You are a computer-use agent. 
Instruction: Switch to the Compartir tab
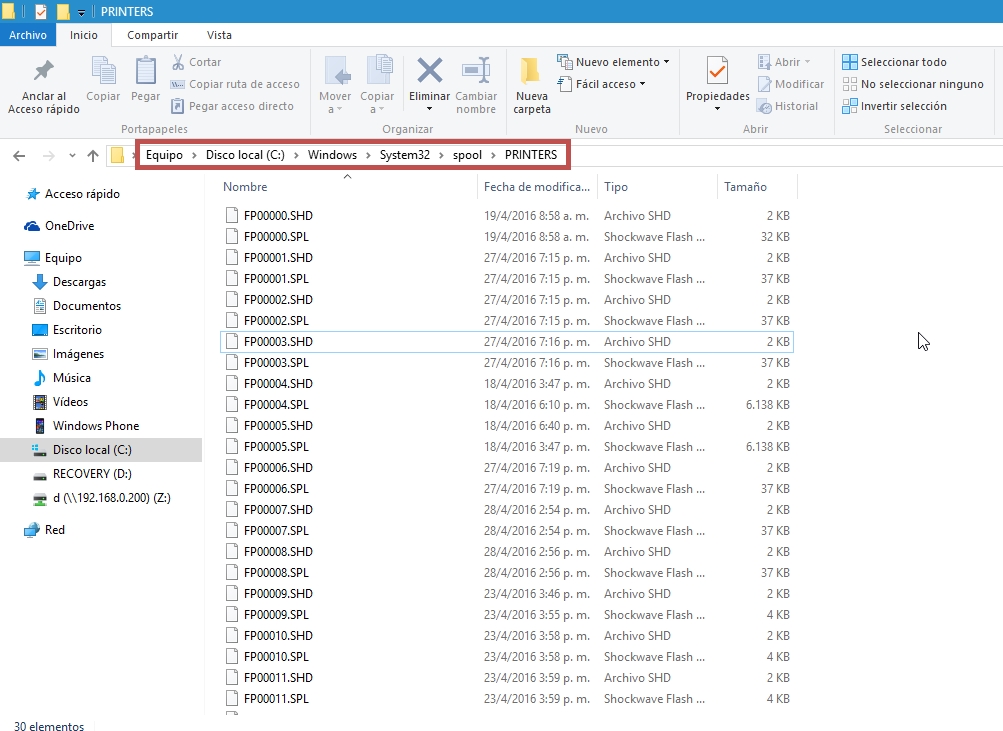152,35
